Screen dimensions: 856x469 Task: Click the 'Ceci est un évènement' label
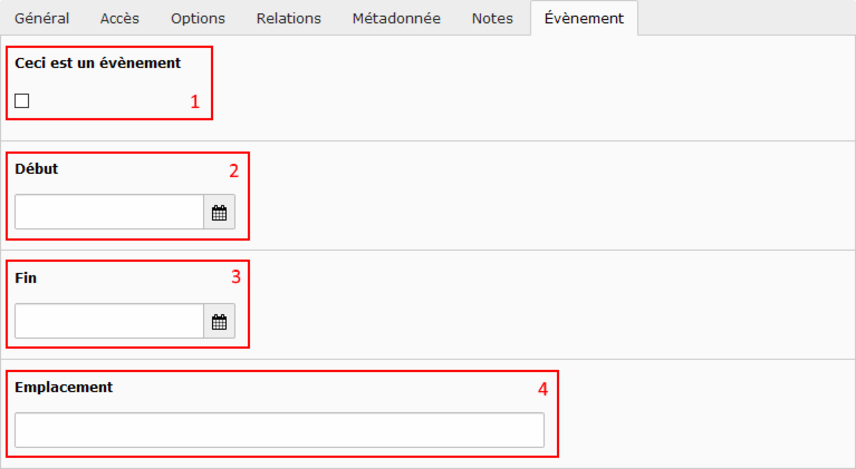click(98, 63)
